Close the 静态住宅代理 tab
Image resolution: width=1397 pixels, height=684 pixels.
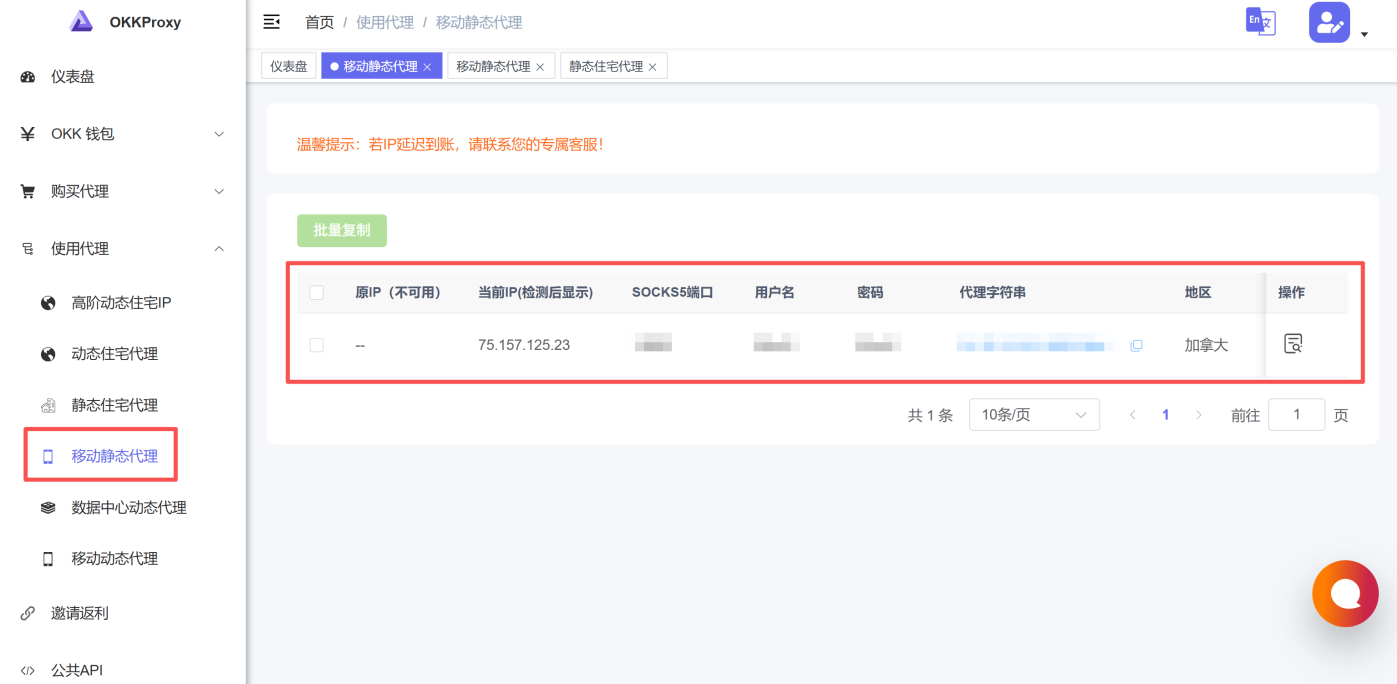tap(653, 67)
